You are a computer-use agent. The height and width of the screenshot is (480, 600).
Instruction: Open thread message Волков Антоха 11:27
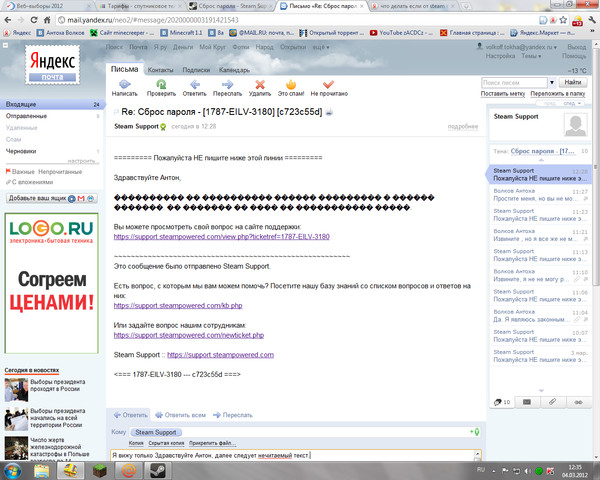(x=540, y=195)
